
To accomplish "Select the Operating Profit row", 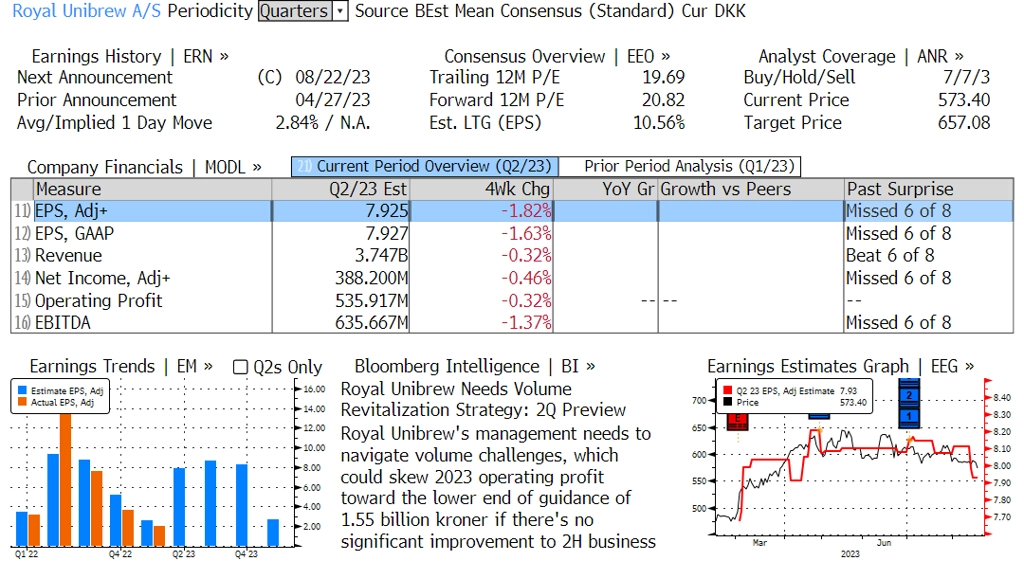I will tap(512, 300).
